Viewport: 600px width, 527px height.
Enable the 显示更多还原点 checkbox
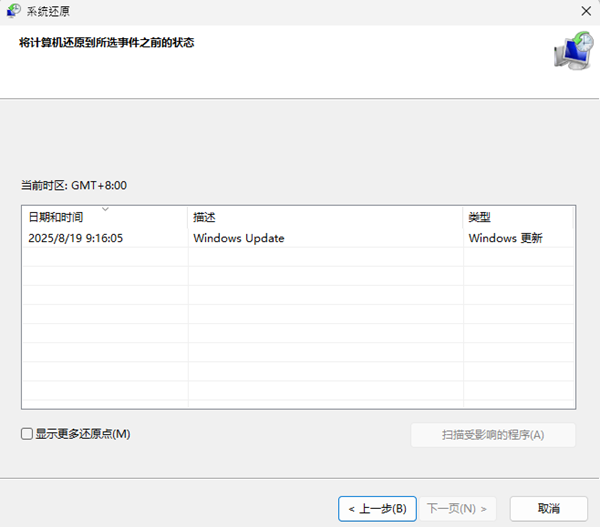[x=27, y=434]
